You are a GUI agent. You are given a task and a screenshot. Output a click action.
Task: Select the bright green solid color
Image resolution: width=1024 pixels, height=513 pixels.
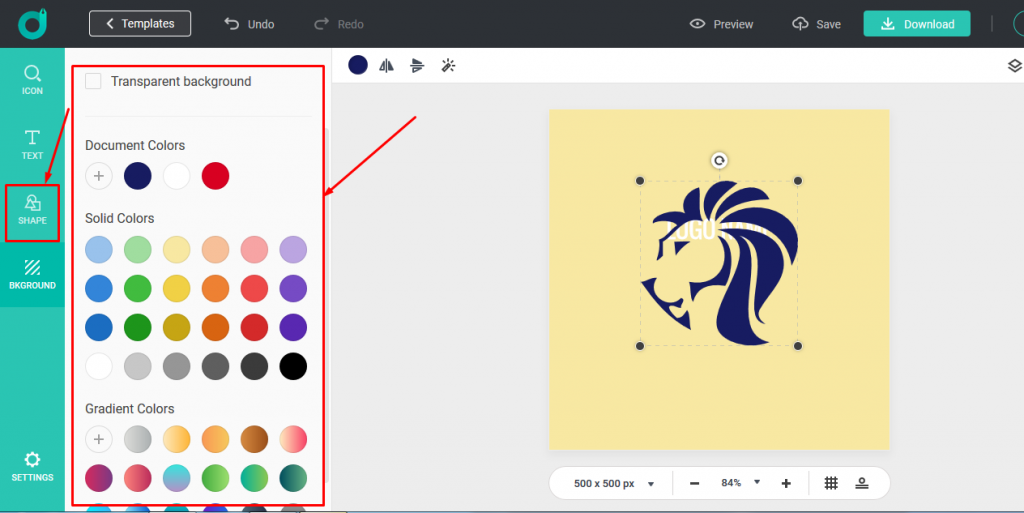138,288
